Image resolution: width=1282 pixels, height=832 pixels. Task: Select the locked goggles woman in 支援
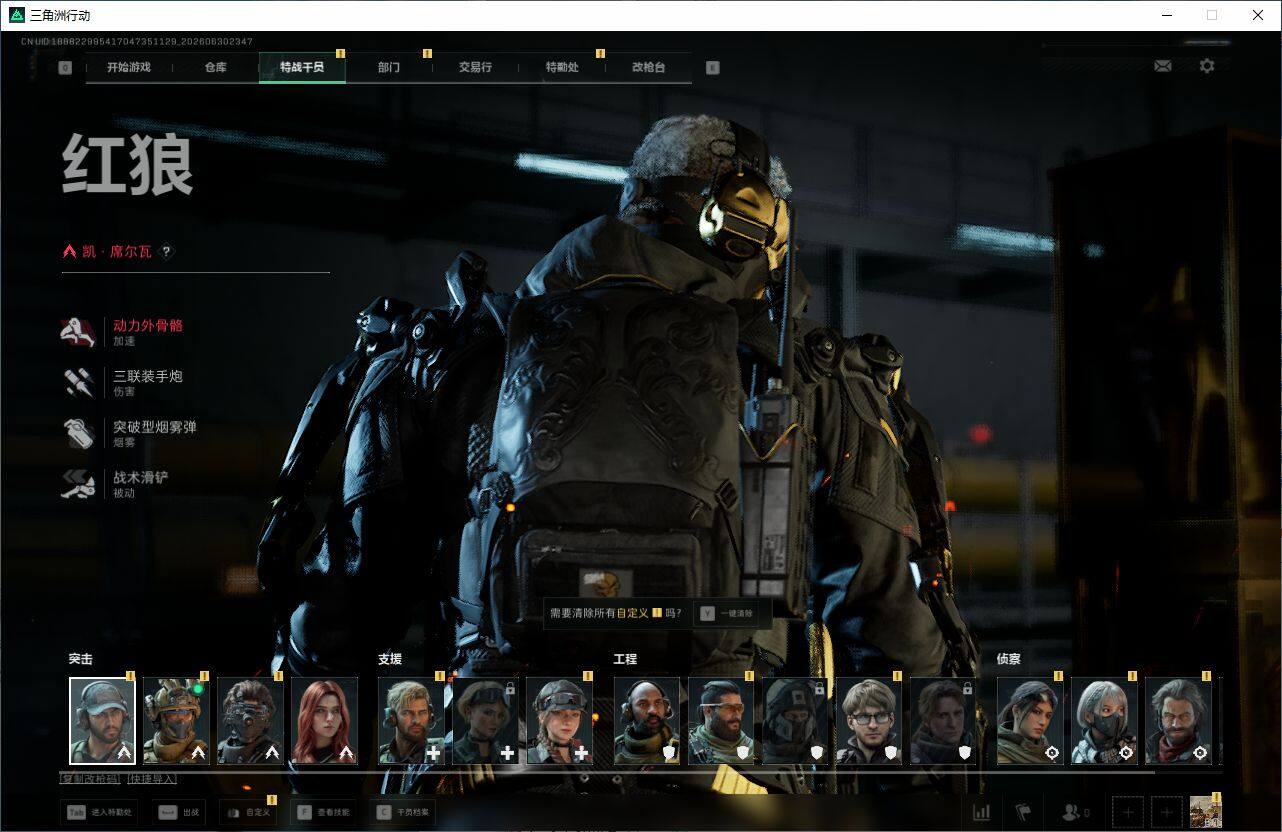[485, 721]
